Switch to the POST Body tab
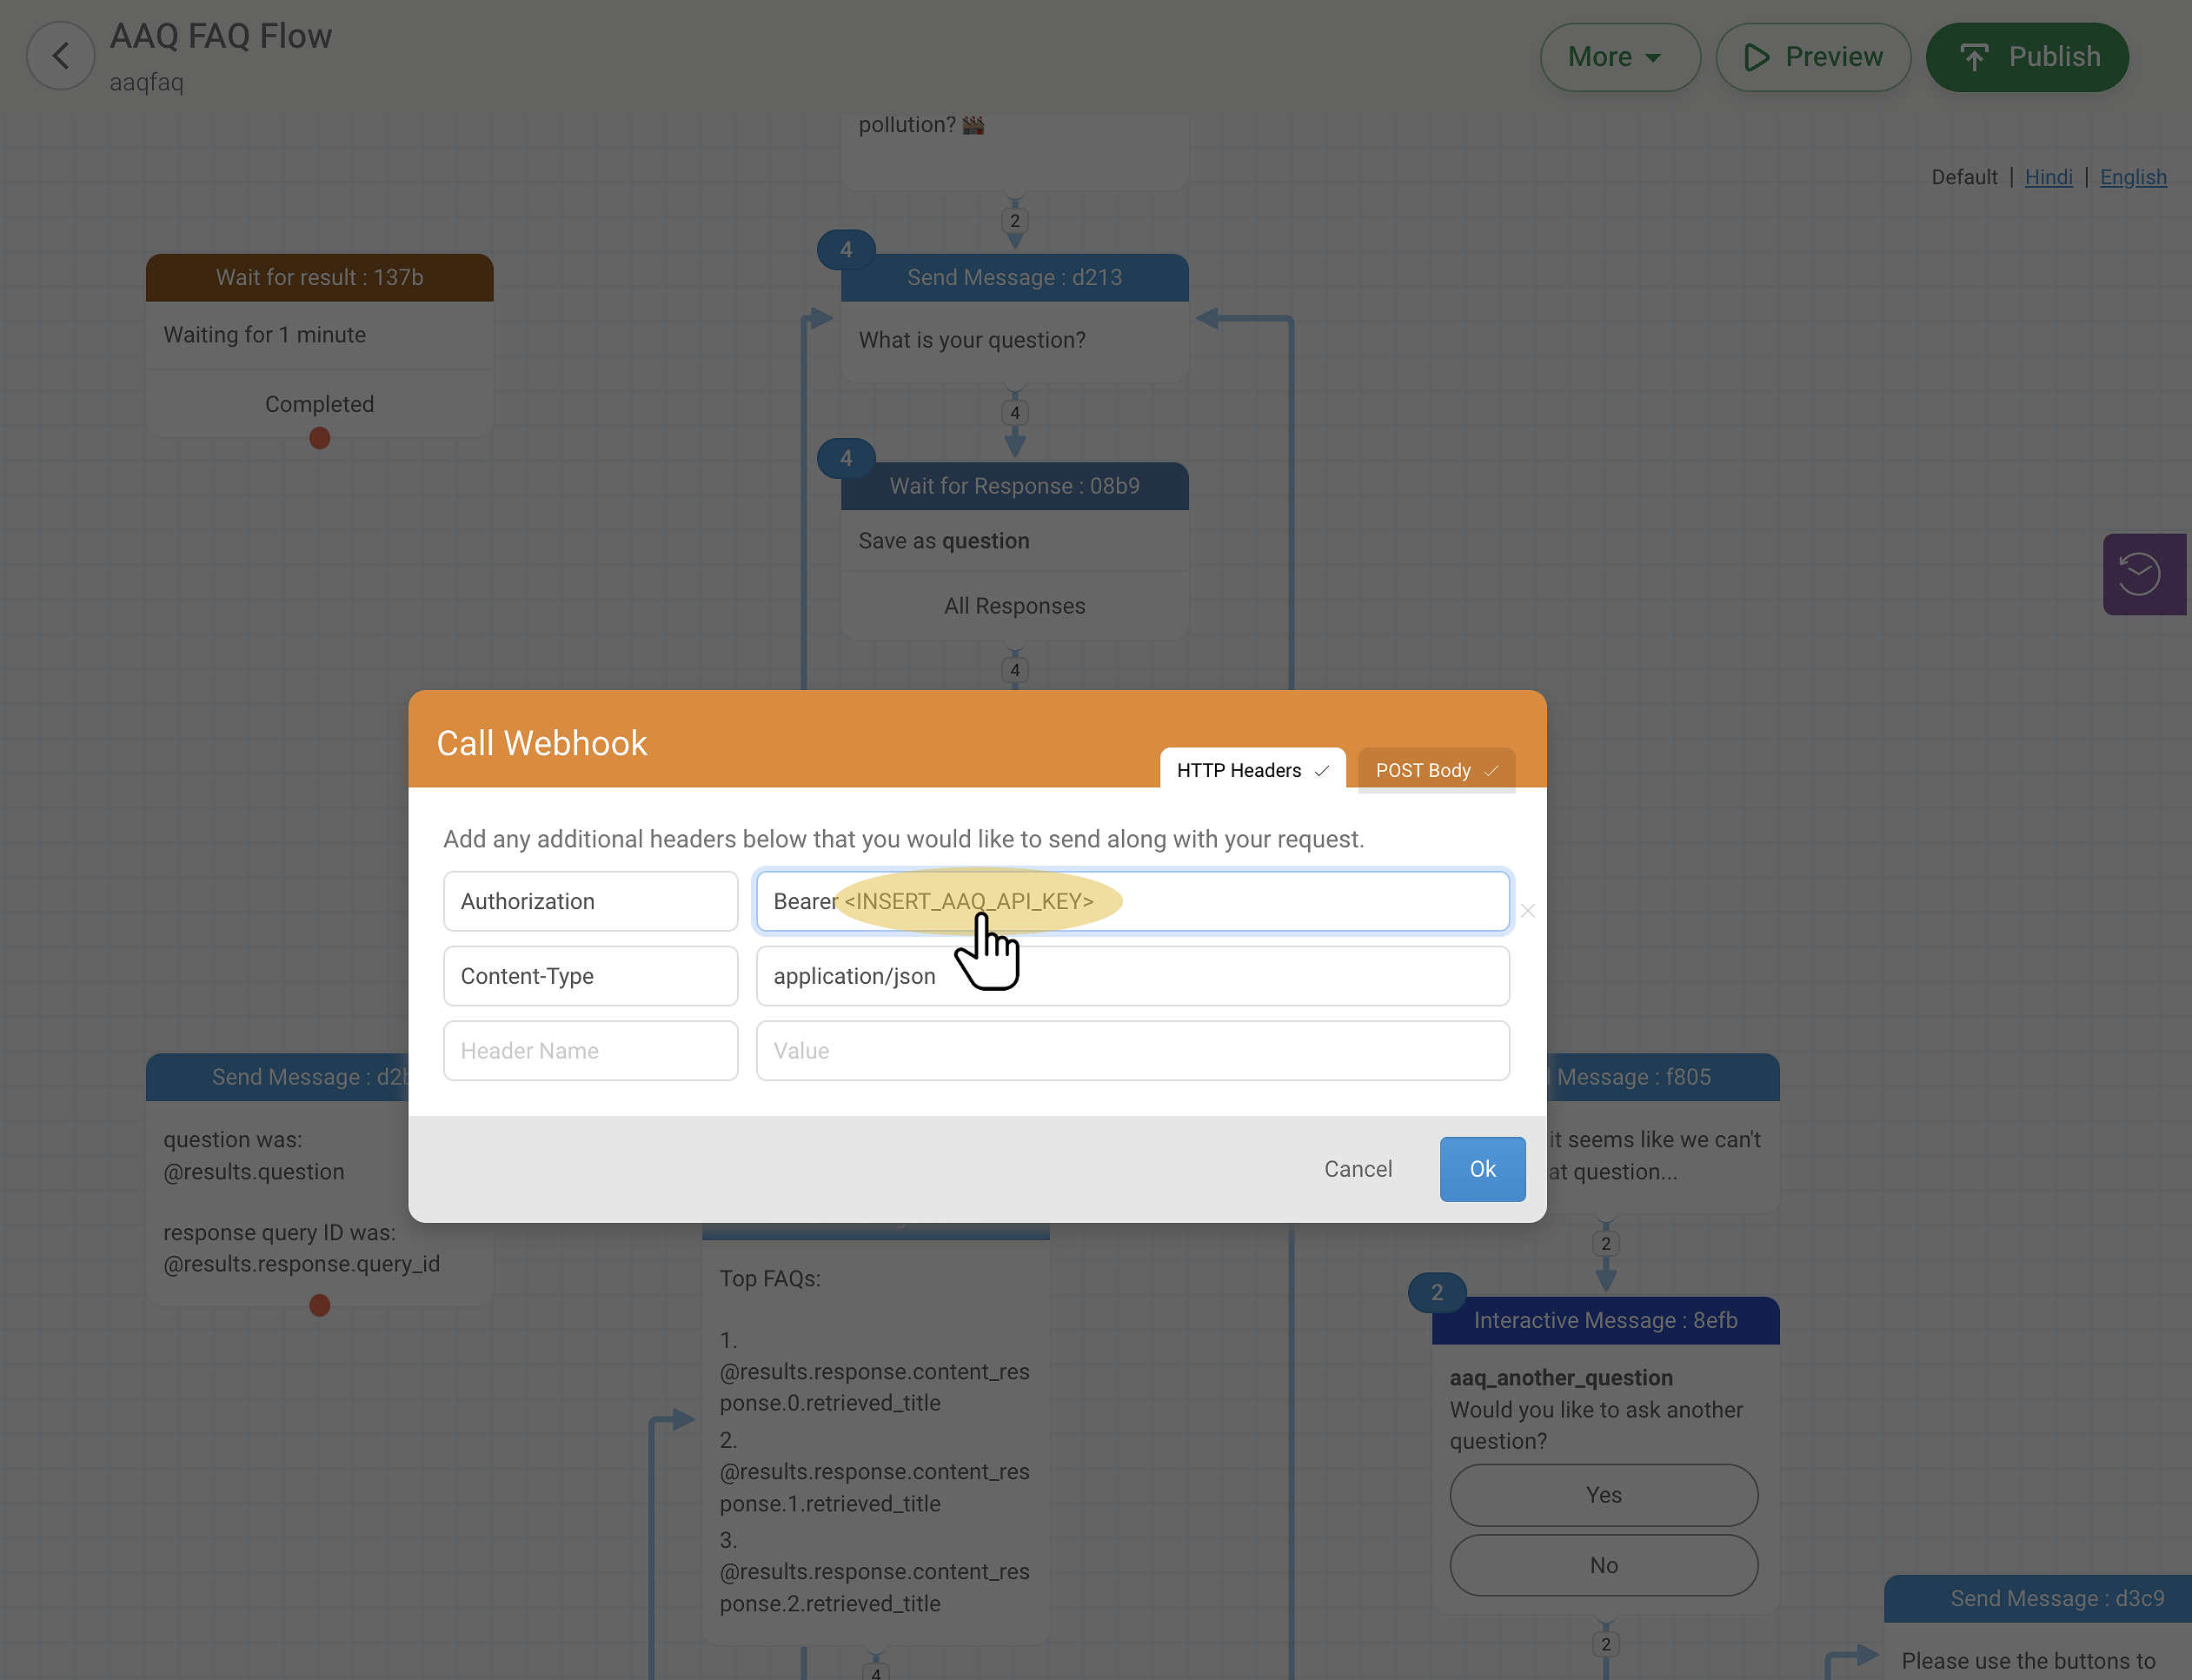This screenshot has width=2192, height=1680. (x=1436, y=770)
